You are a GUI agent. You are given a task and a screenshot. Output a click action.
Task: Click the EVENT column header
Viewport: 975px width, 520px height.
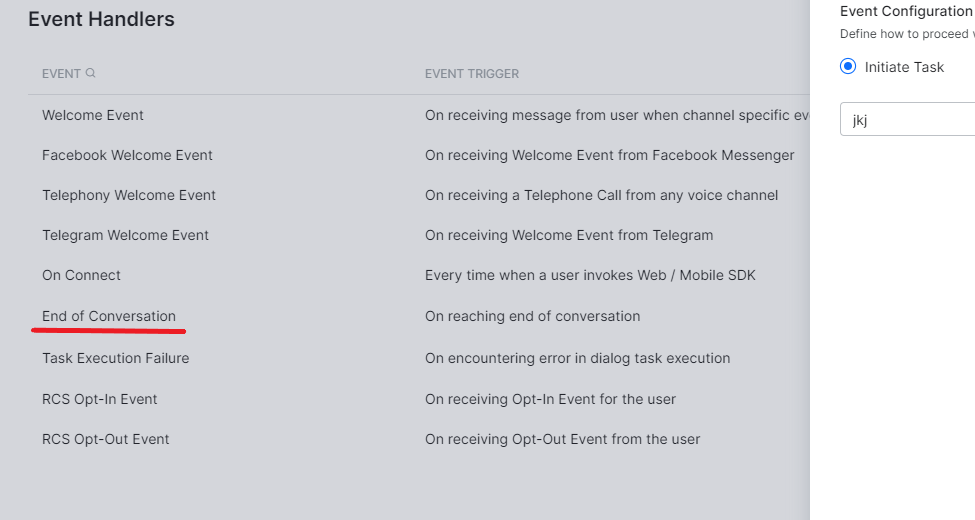click(x=61, y=73)
